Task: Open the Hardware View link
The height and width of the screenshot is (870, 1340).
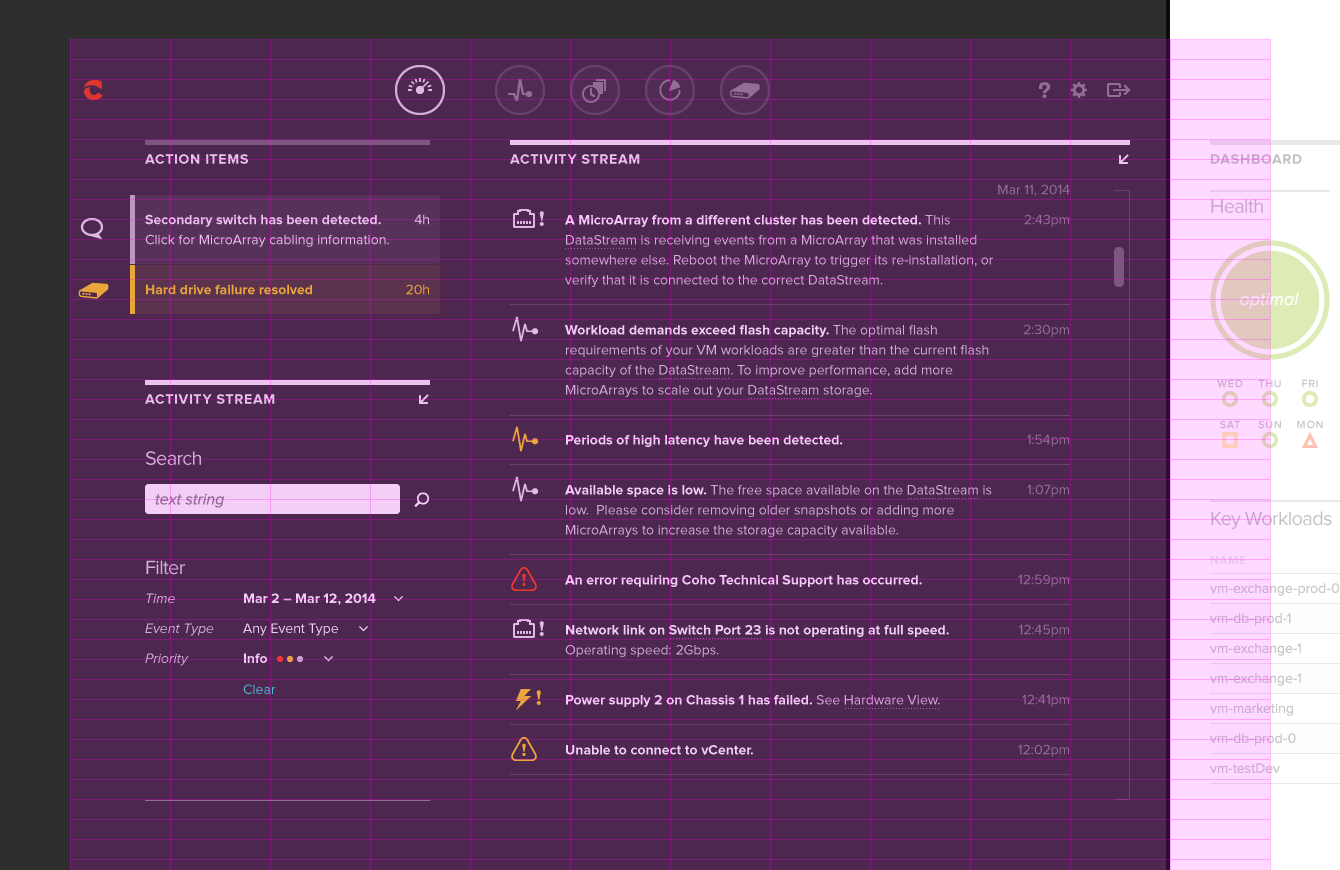Action: point(891,700)
